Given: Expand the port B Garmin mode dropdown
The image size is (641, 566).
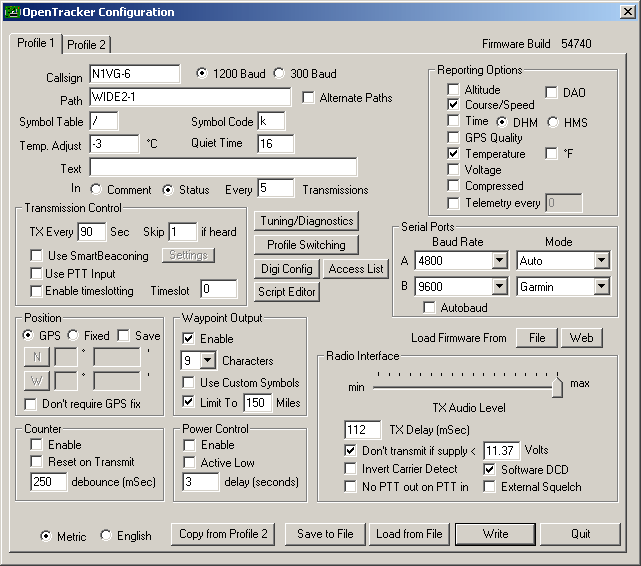Looking at the screenshot, I should pyautogui.click(x=601, y=286).
